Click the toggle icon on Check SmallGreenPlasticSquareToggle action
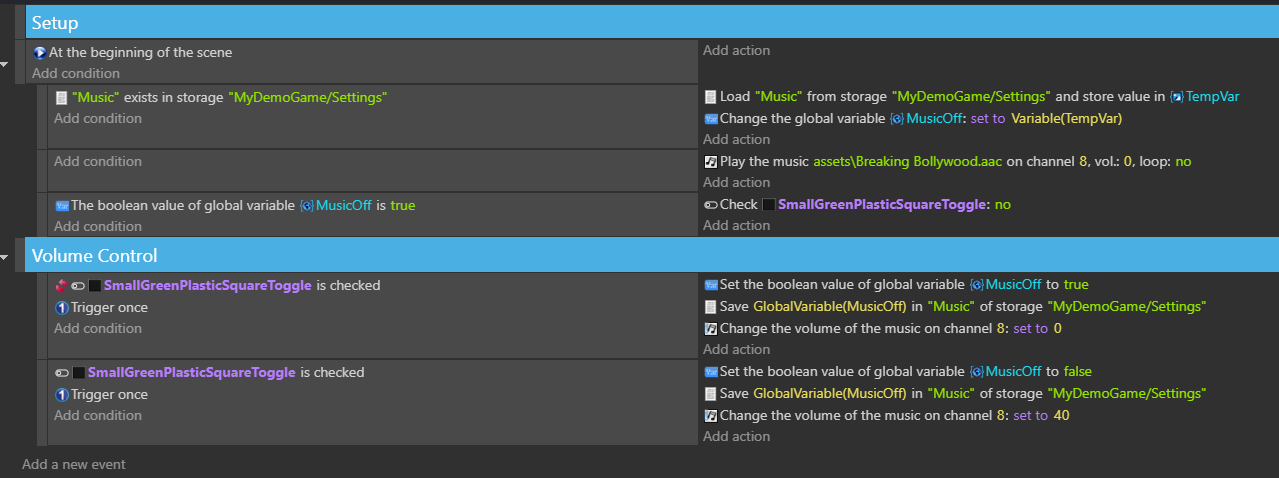Screen dimensions: 1279x478 (711, 204)
